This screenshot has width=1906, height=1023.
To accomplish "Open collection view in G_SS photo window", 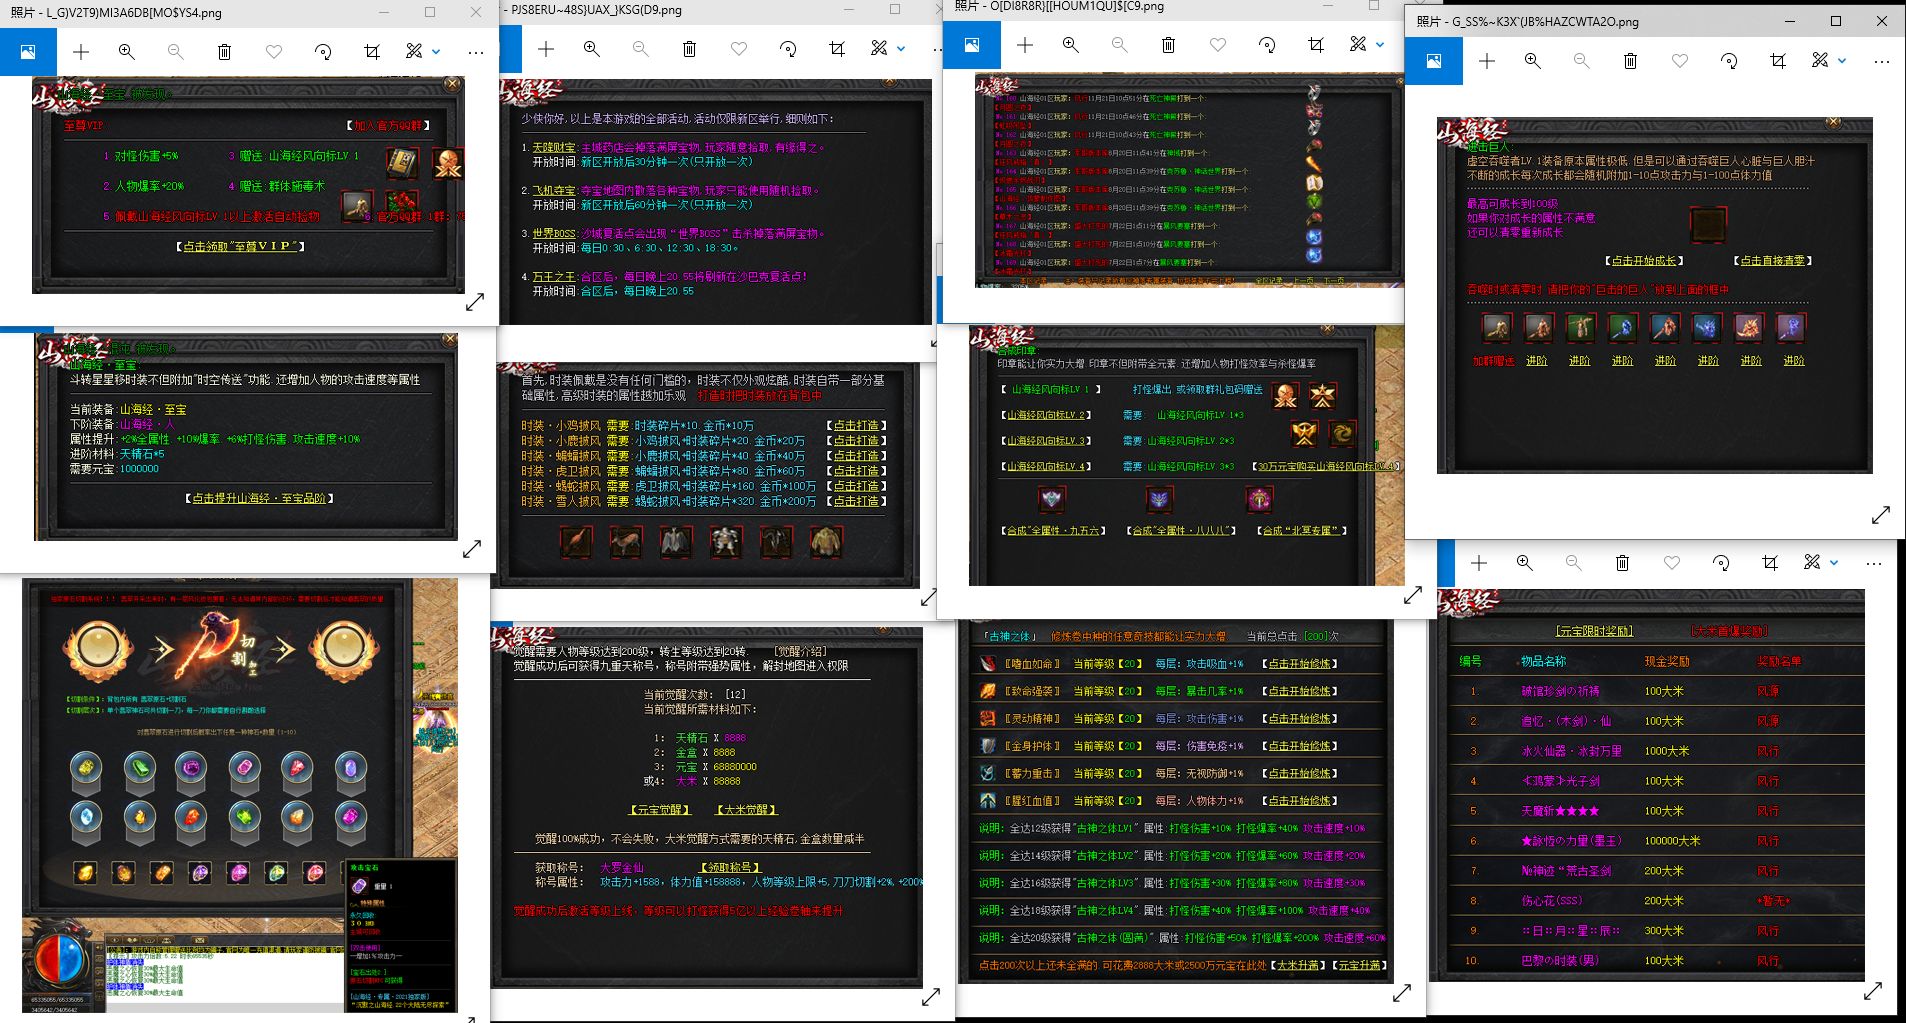I will pyautogui.click(x=1434, y=61).
